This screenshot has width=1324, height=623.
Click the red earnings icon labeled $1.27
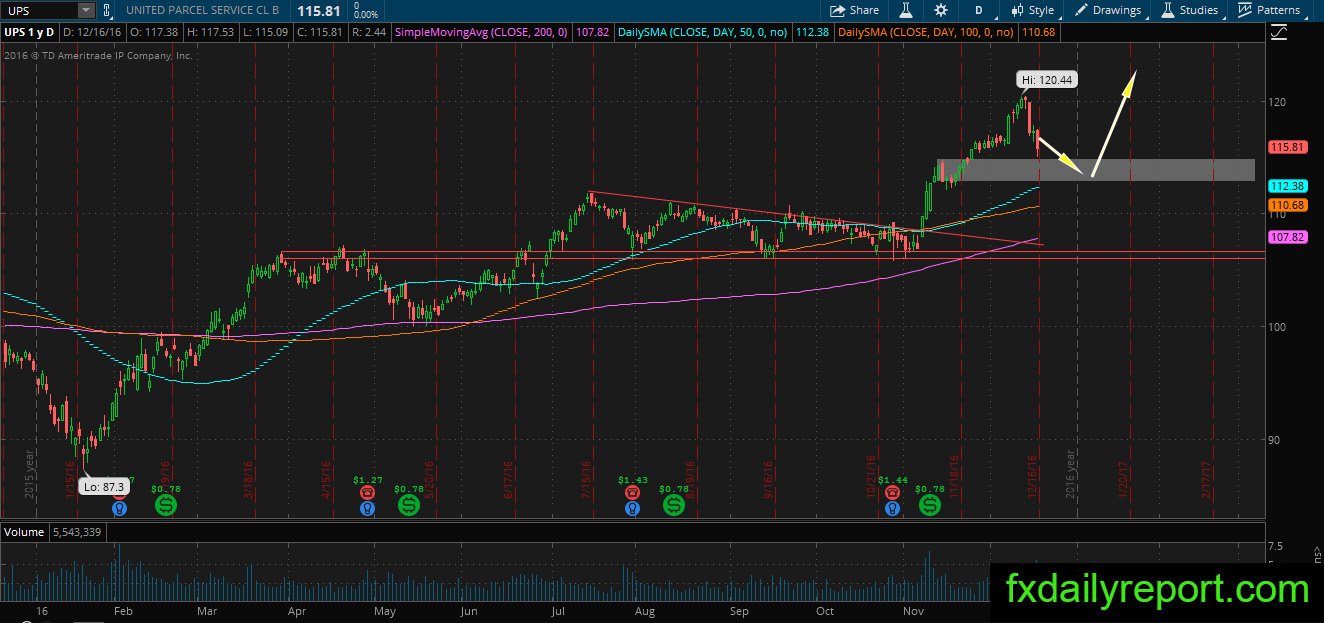point(368,493)
